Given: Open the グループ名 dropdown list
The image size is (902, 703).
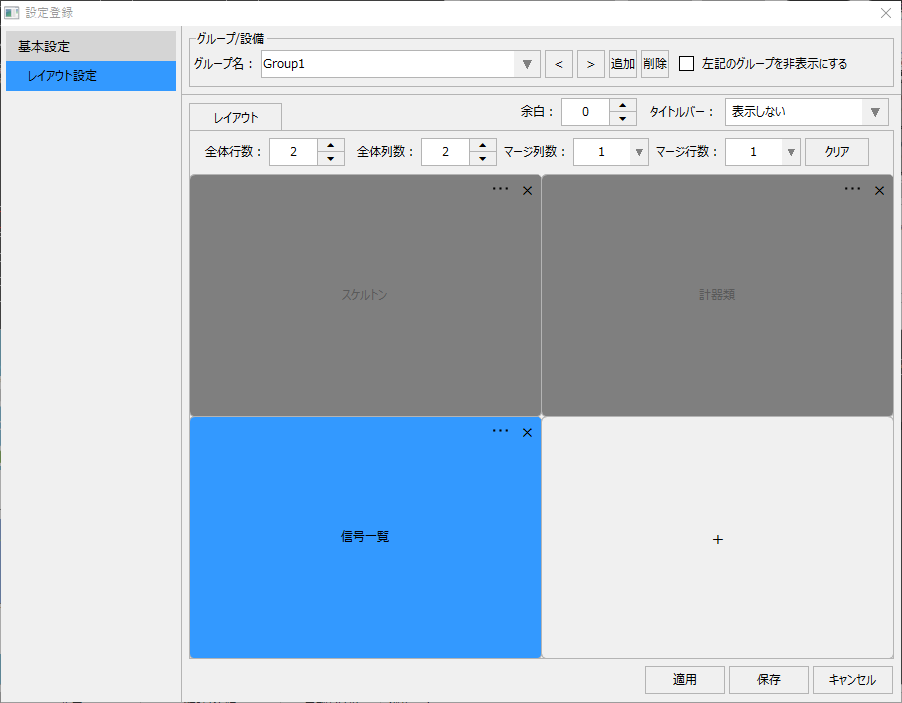Looking at the screenshot, I should click(527, 63).
